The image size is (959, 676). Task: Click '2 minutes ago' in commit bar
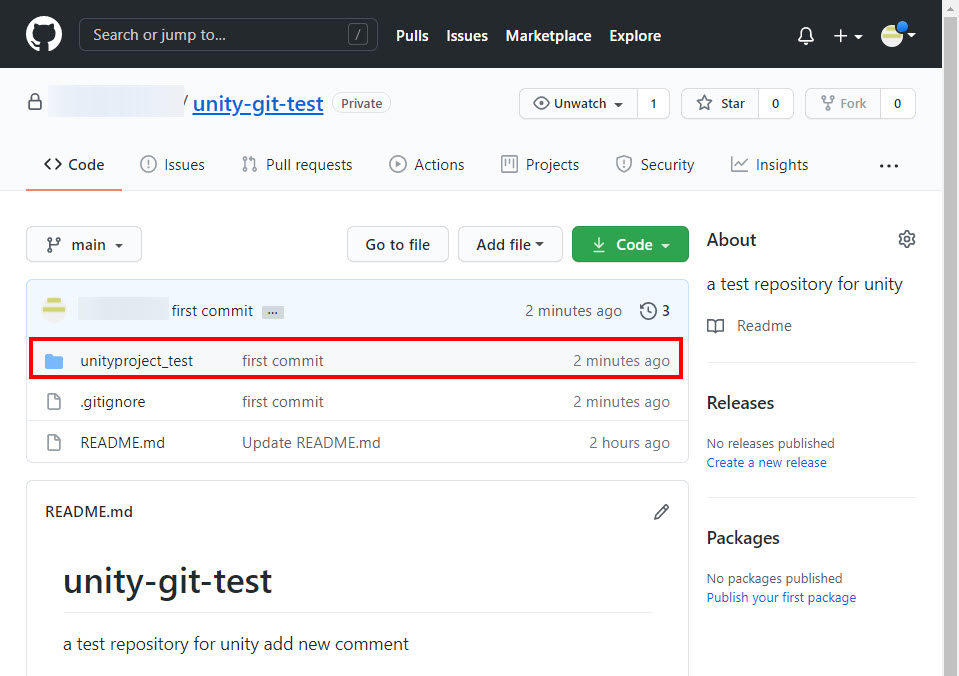pos(573,311)
